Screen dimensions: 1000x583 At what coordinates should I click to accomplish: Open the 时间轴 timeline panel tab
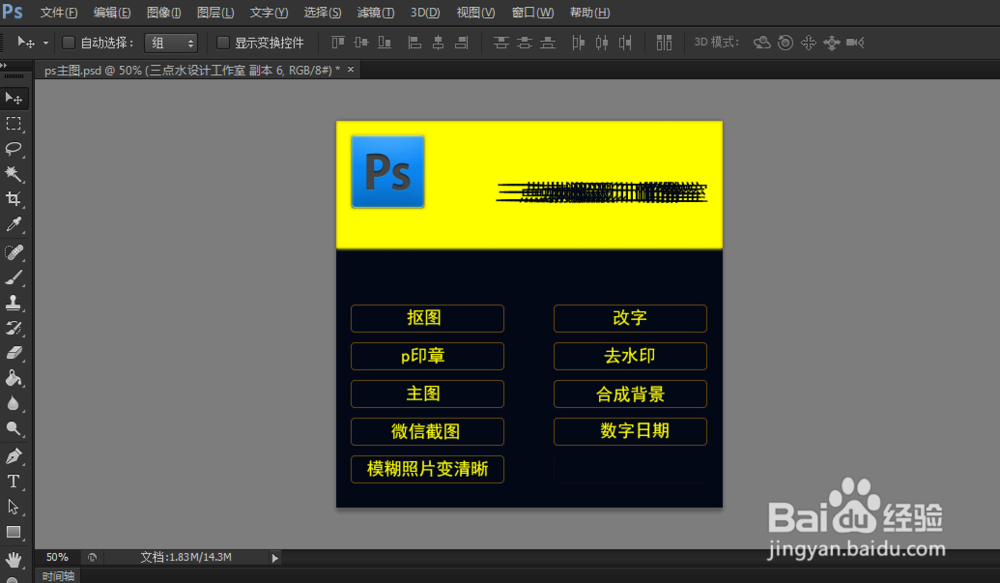click(x=58, y=576)
